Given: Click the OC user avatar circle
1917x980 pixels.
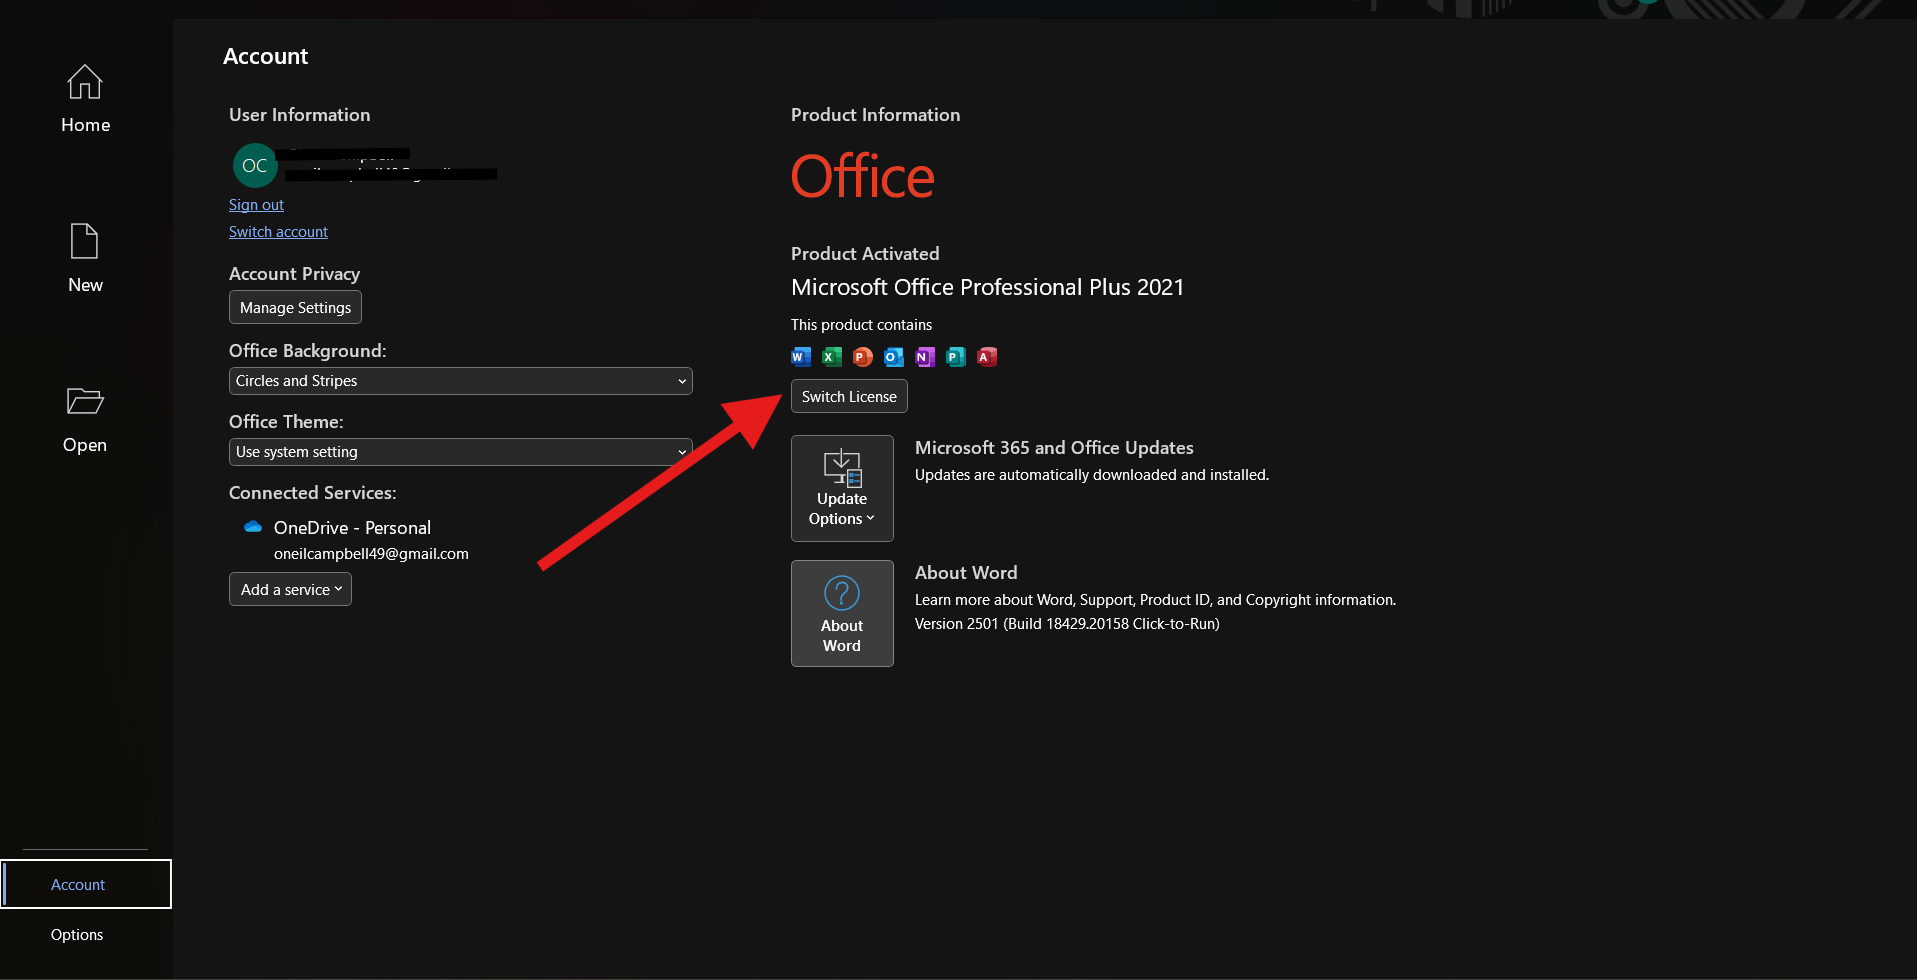Looking at the screenshot, I should [x=255, y=165].
